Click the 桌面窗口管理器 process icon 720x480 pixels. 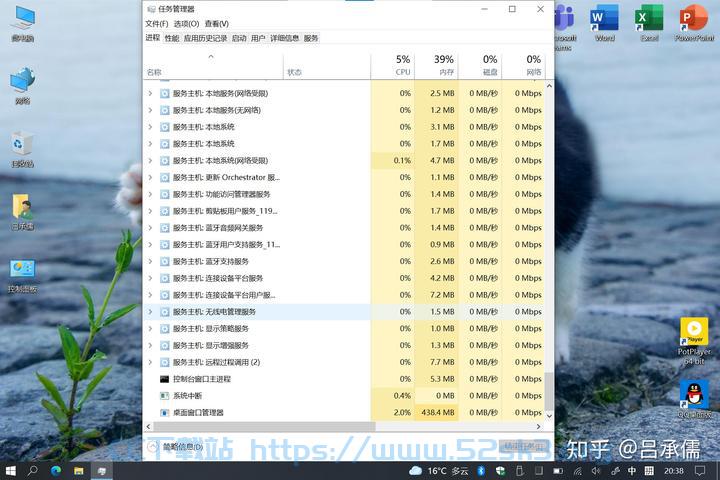tap(164, 412)
